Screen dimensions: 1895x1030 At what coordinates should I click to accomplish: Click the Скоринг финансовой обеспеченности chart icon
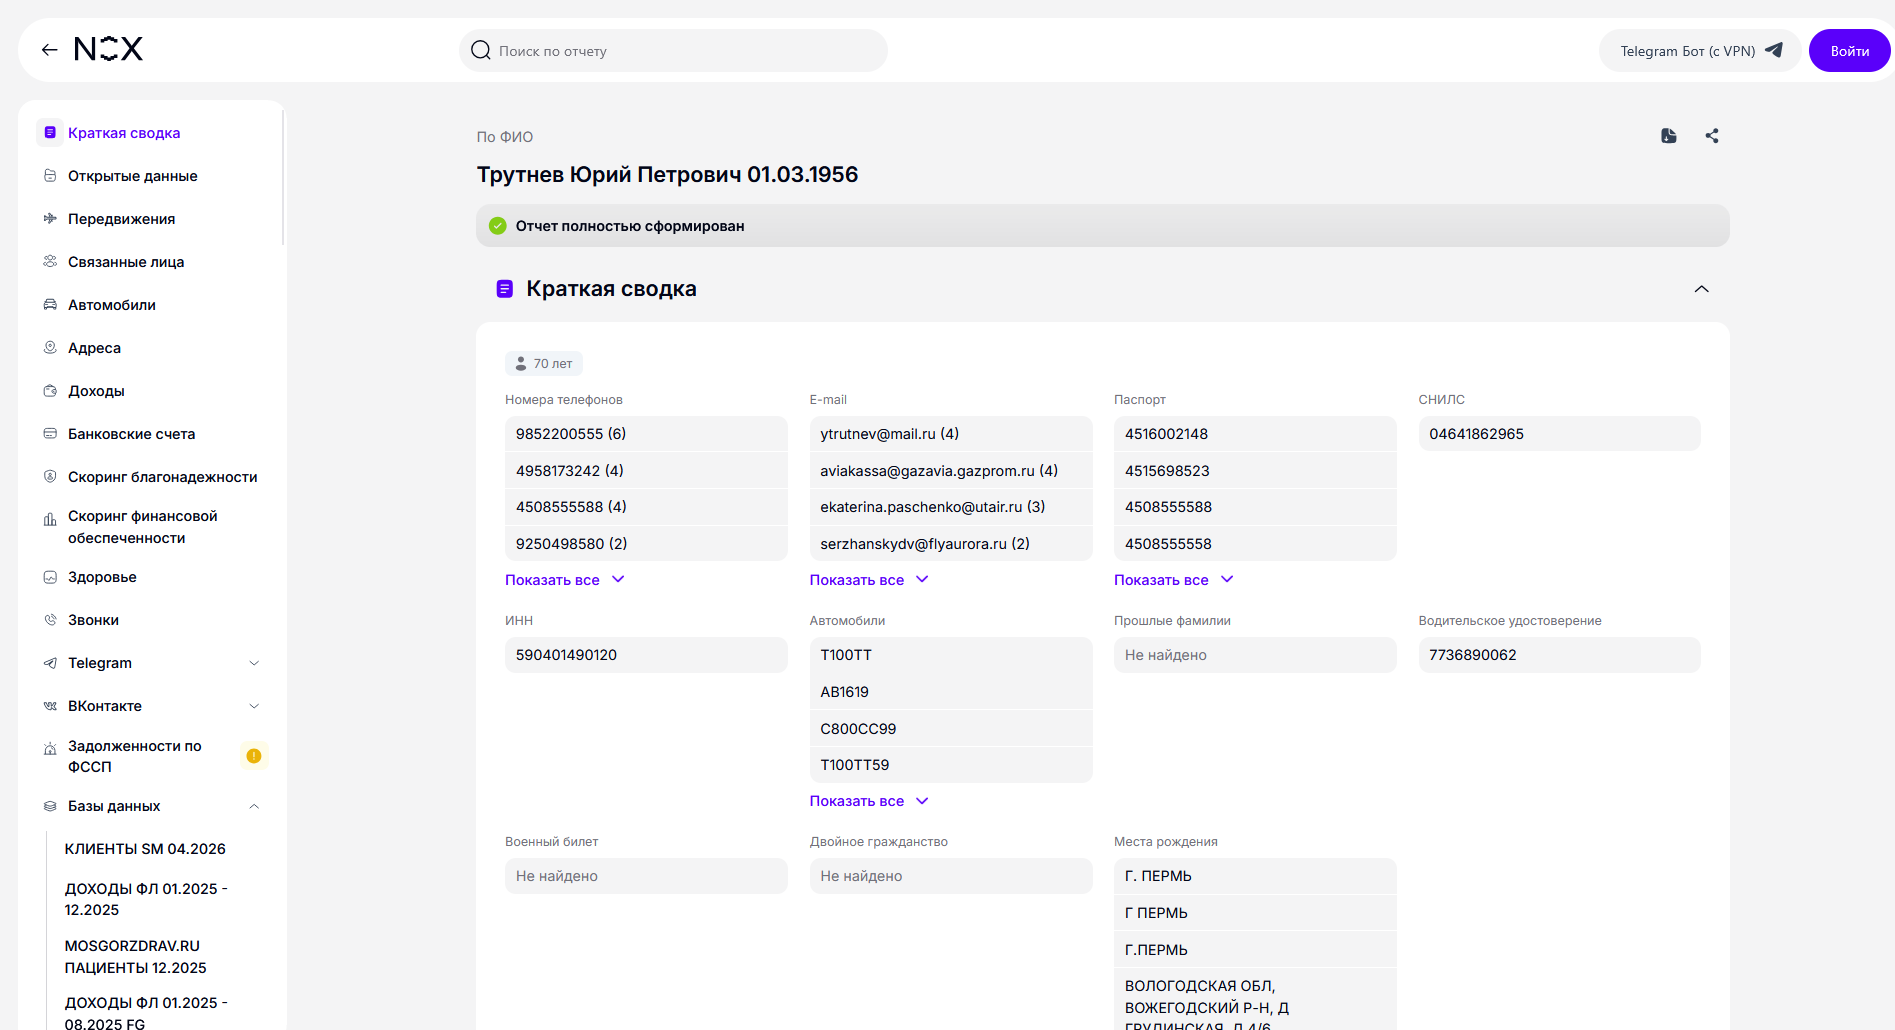point(50,520)
